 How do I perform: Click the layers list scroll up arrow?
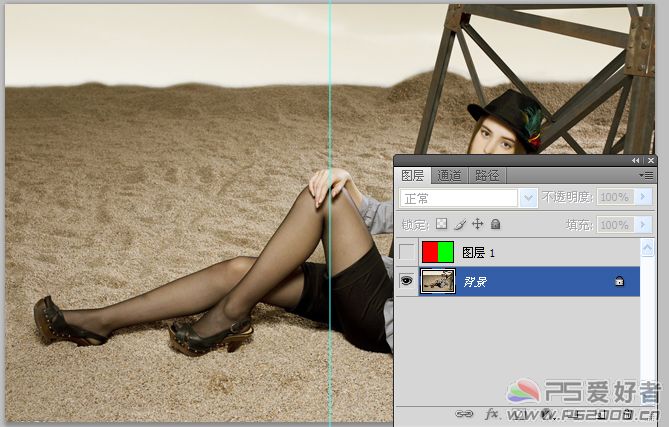pos(648,247)
